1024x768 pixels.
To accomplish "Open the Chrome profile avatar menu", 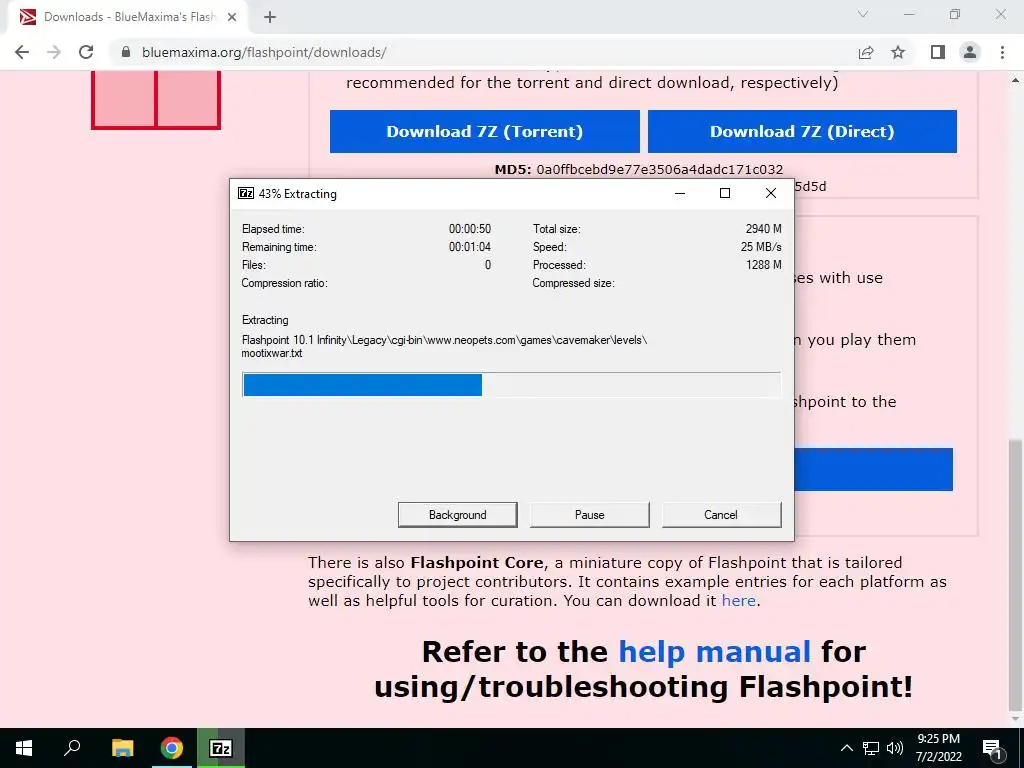I will (x=970, y=52).
